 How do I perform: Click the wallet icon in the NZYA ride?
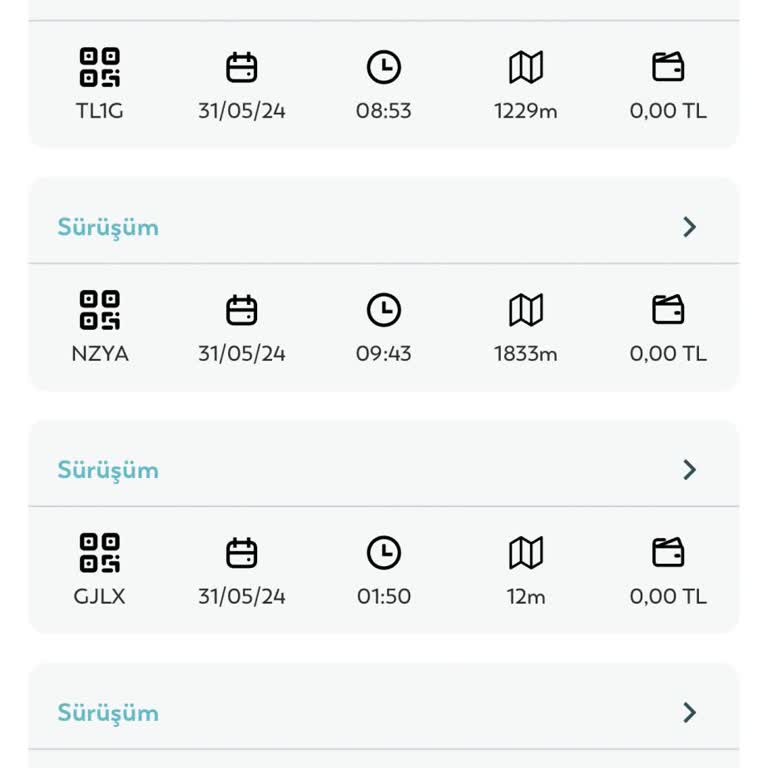(668, 310)
